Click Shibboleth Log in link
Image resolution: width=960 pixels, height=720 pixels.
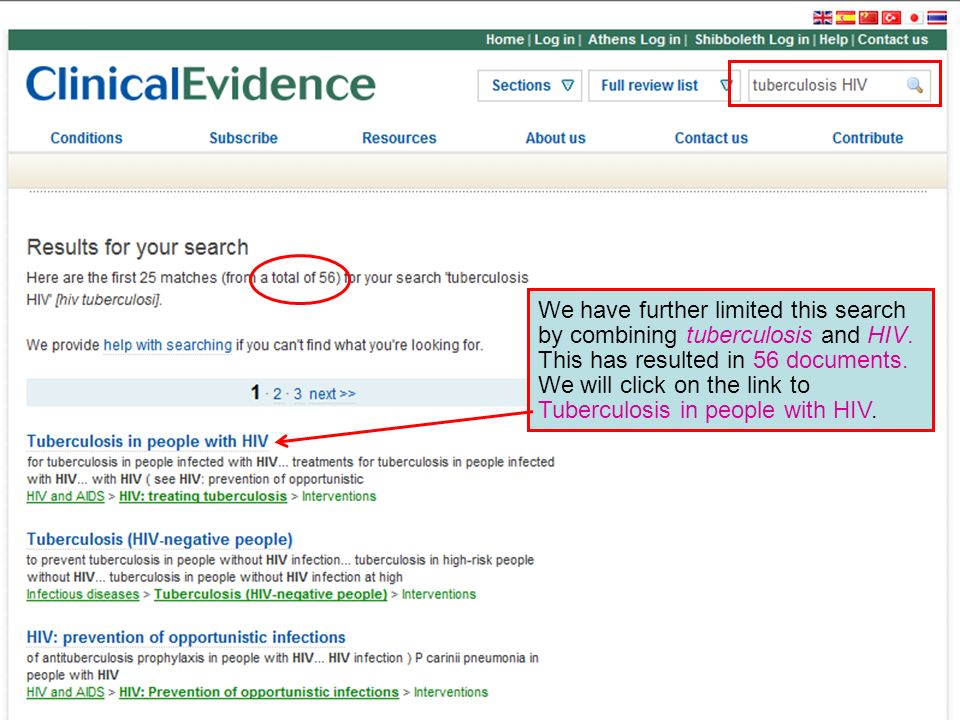coord(752,40)
